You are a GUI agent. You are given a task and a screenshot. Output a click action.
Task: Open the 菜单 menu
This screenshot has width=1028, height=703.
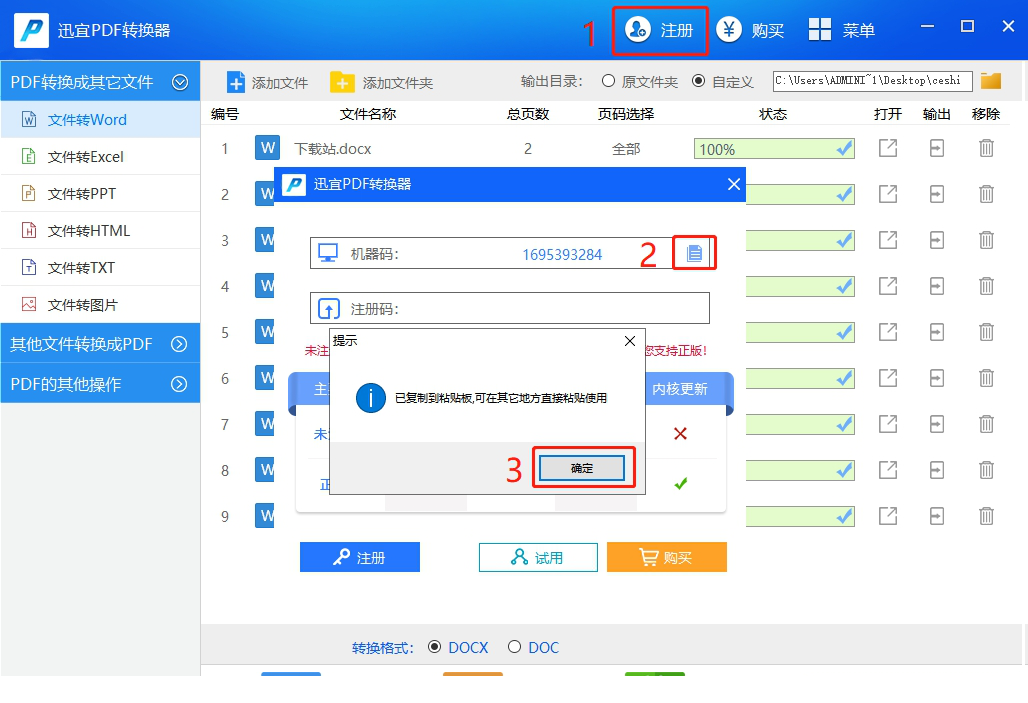tap(843, 29)
